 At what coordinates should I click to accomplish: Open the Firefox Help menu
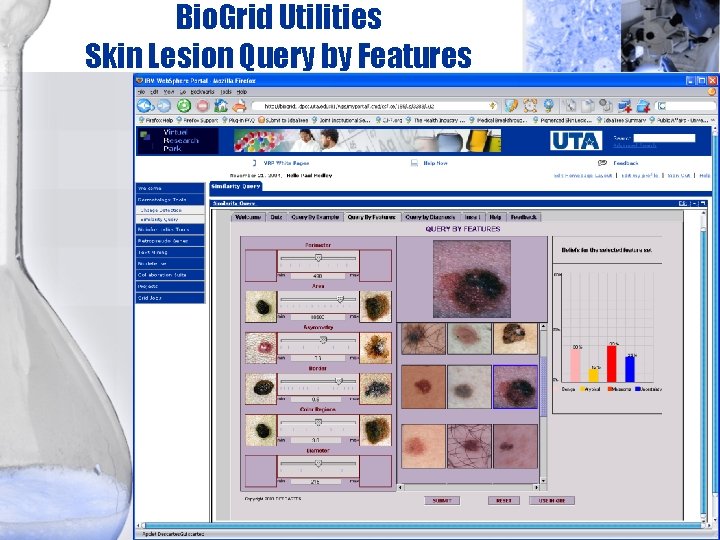pos(242,92)
